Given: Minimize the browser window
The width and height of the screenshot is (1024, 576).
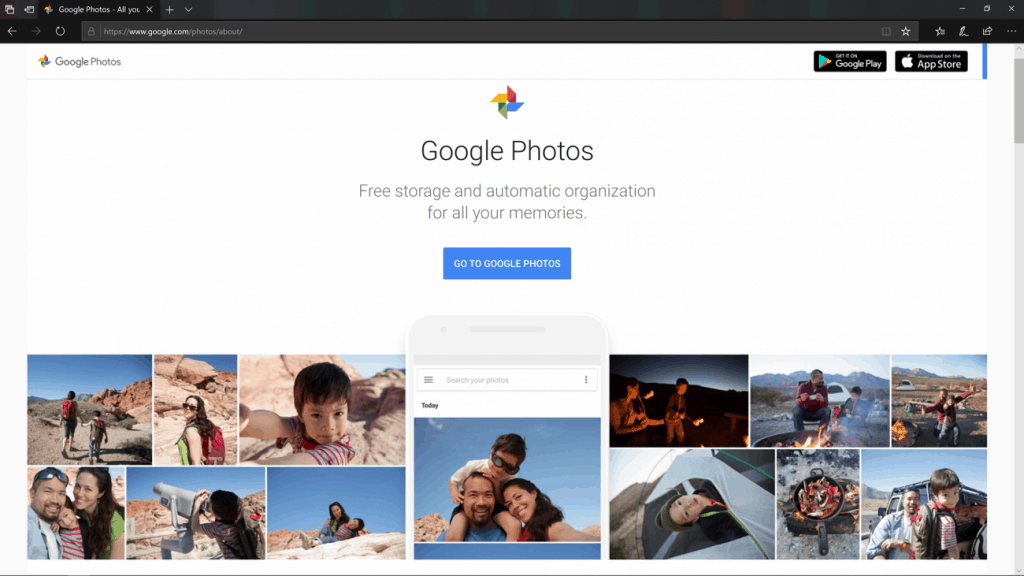Looking at the screenshot, I should [963, 9].
